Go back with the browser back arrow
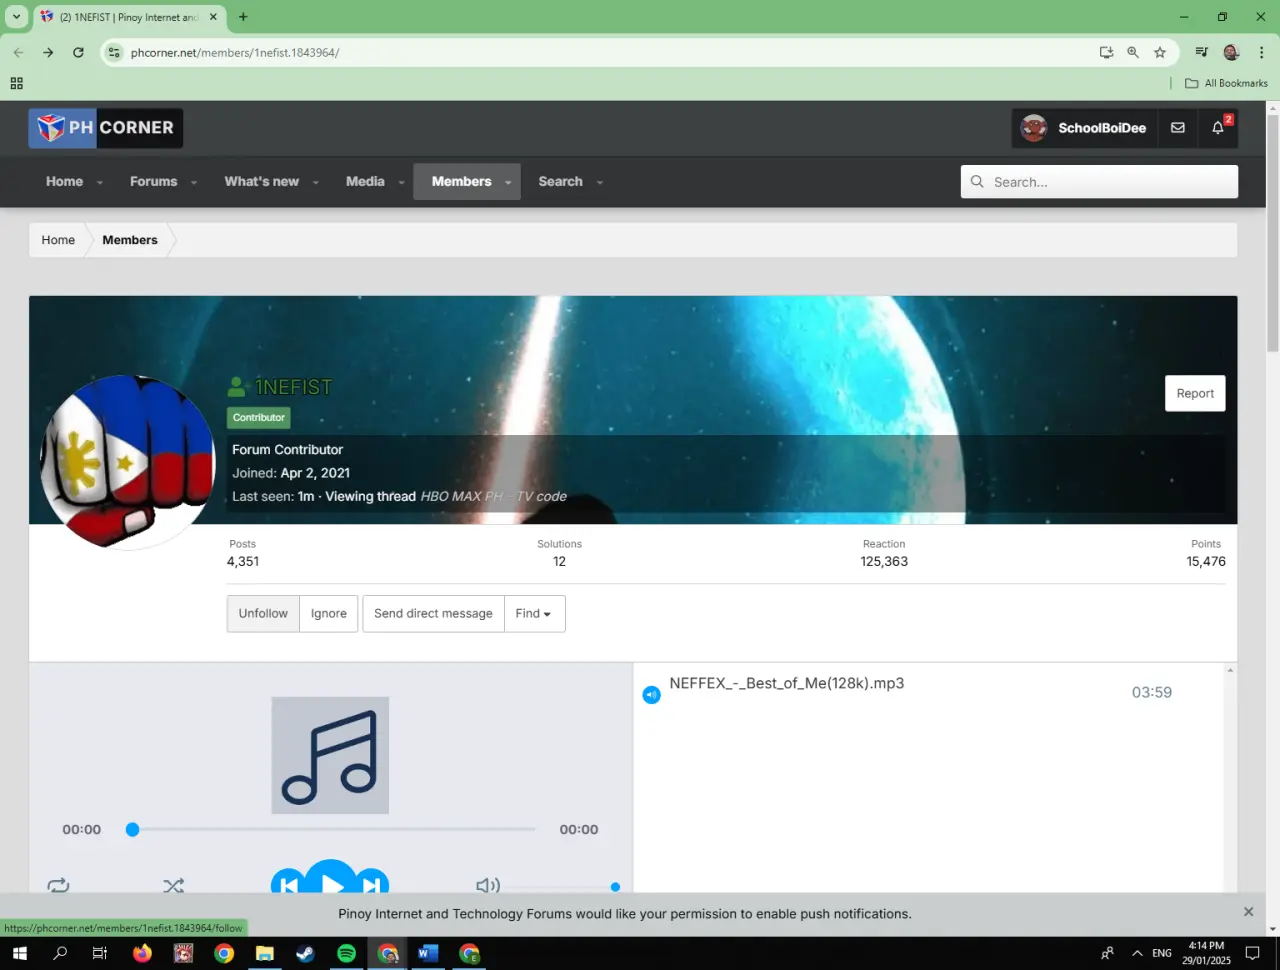 (x=18, y=52)
